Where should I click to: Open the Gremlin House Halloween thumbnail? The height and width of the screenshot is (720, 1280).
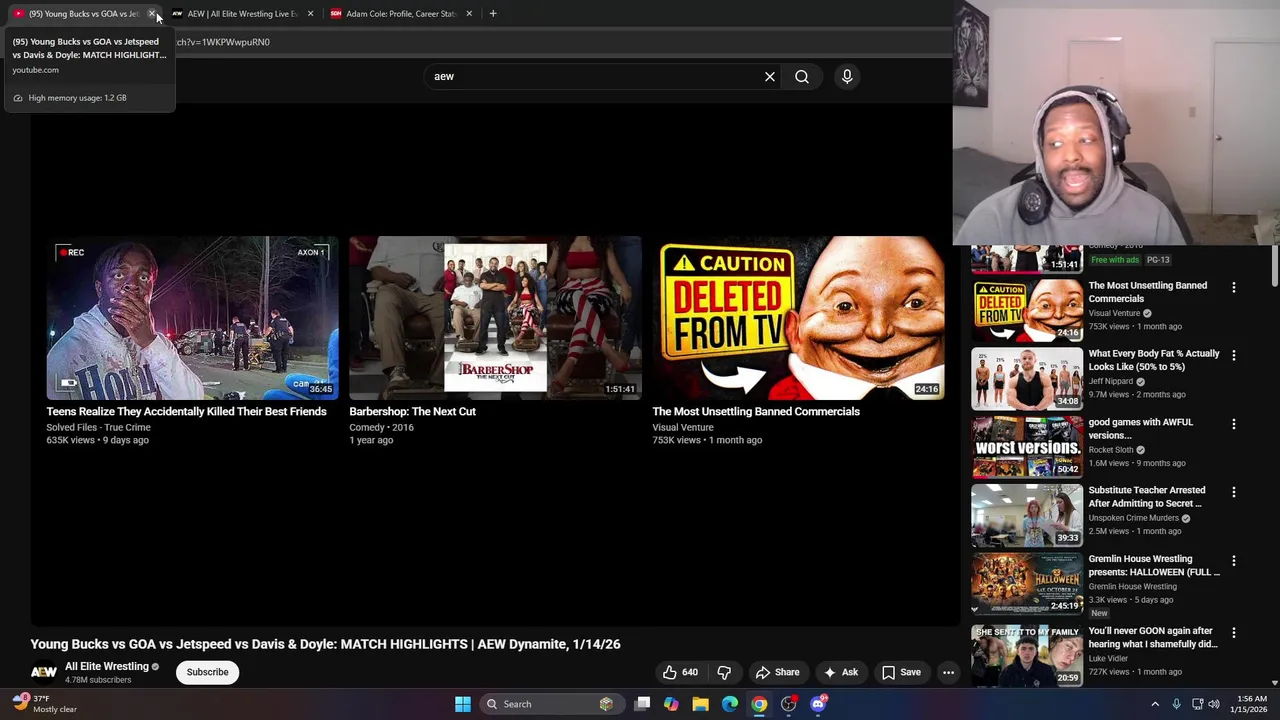pyautogui.click(x=1027, y=584)
